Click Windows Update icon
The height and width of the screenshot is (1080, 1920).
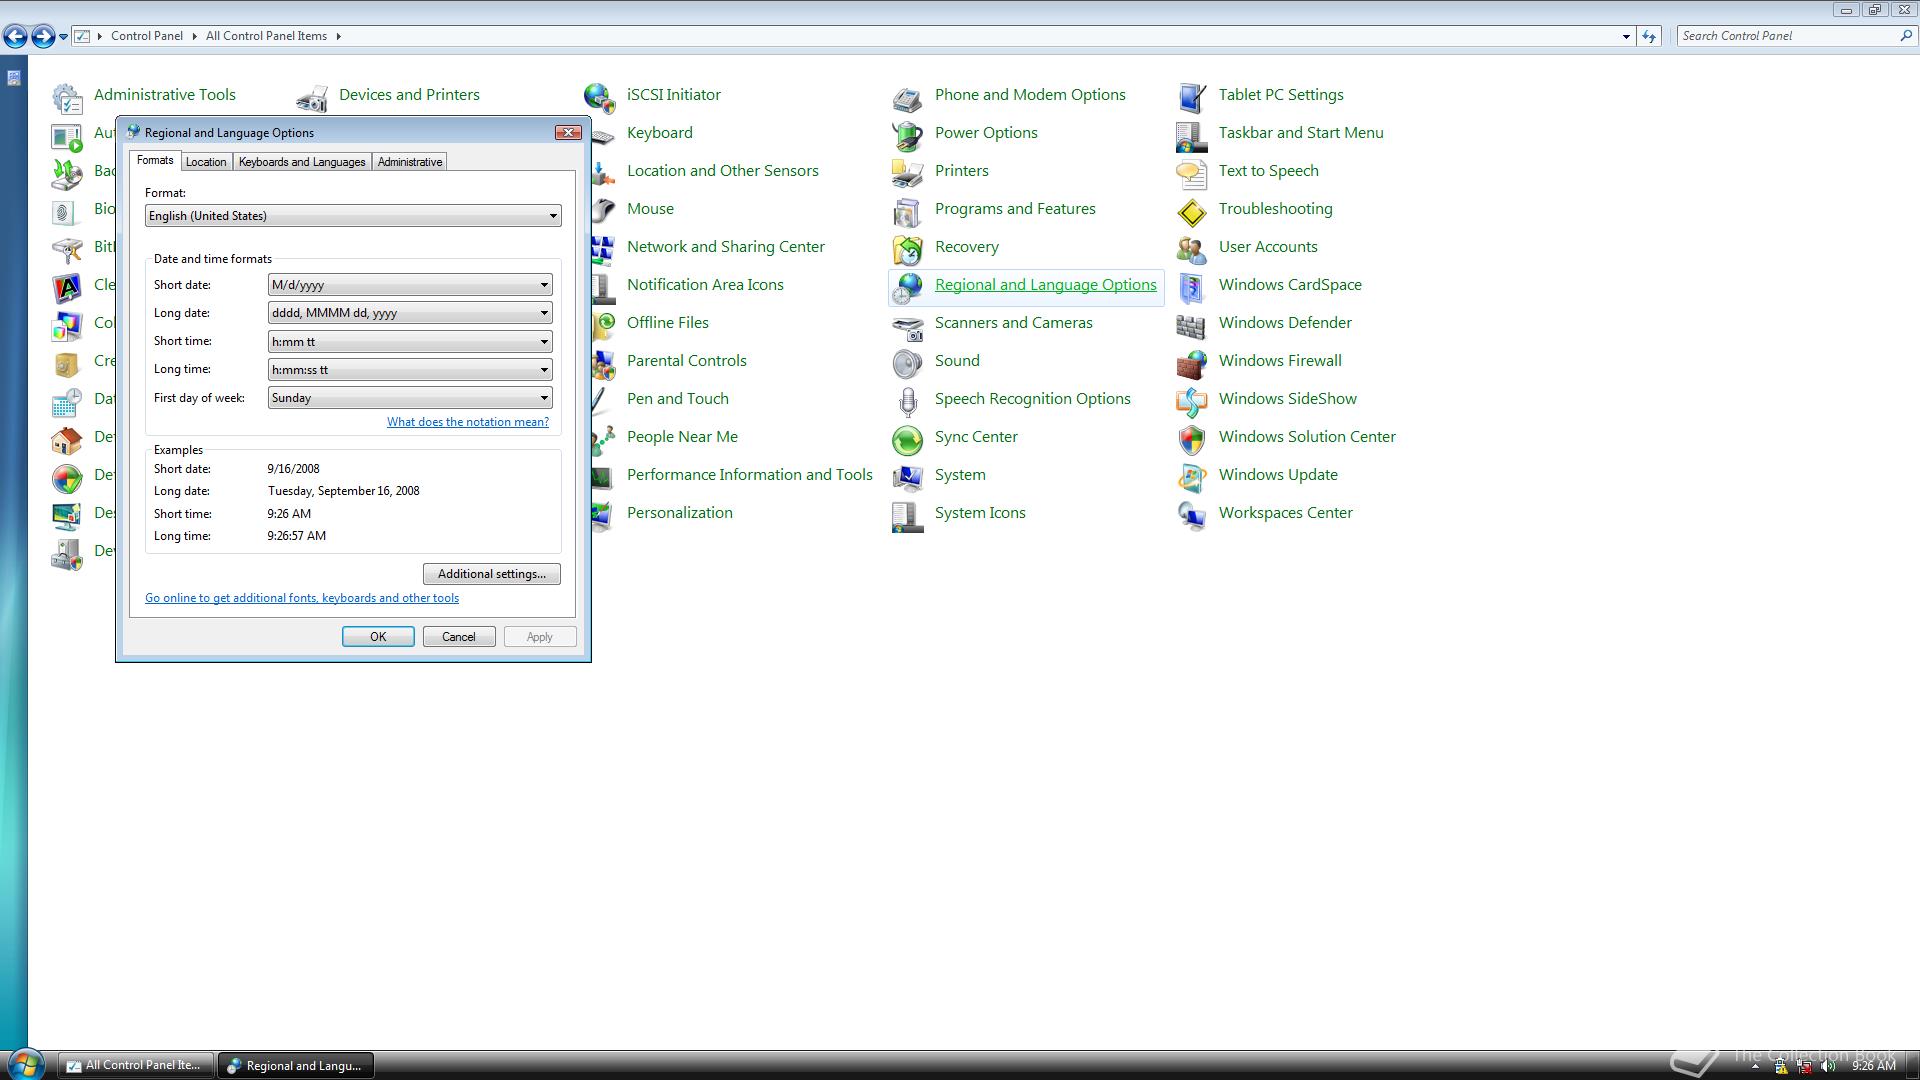point(1192,477)
